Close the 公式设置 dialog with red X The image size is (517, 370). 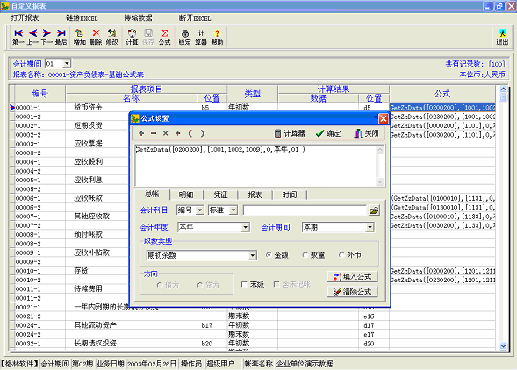coord(383,119)
